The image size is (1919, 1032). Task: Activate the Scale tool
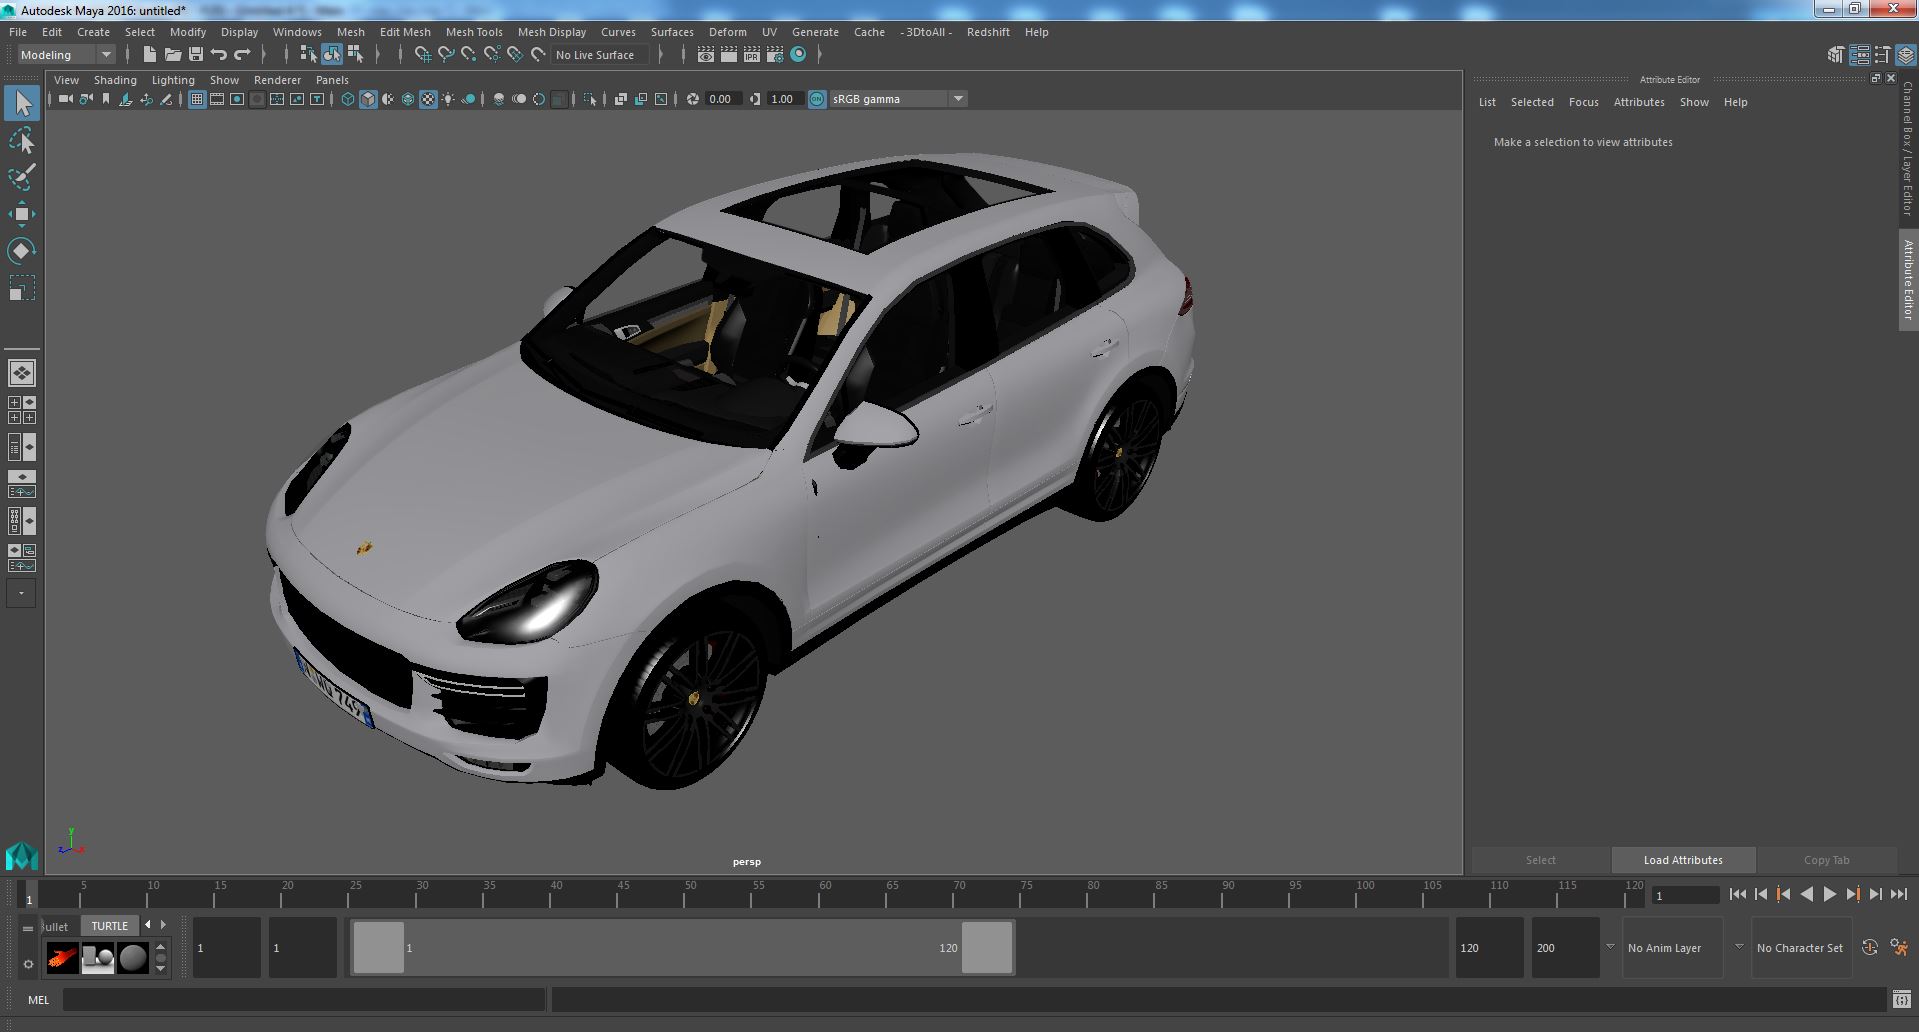(x=21, y=288)
